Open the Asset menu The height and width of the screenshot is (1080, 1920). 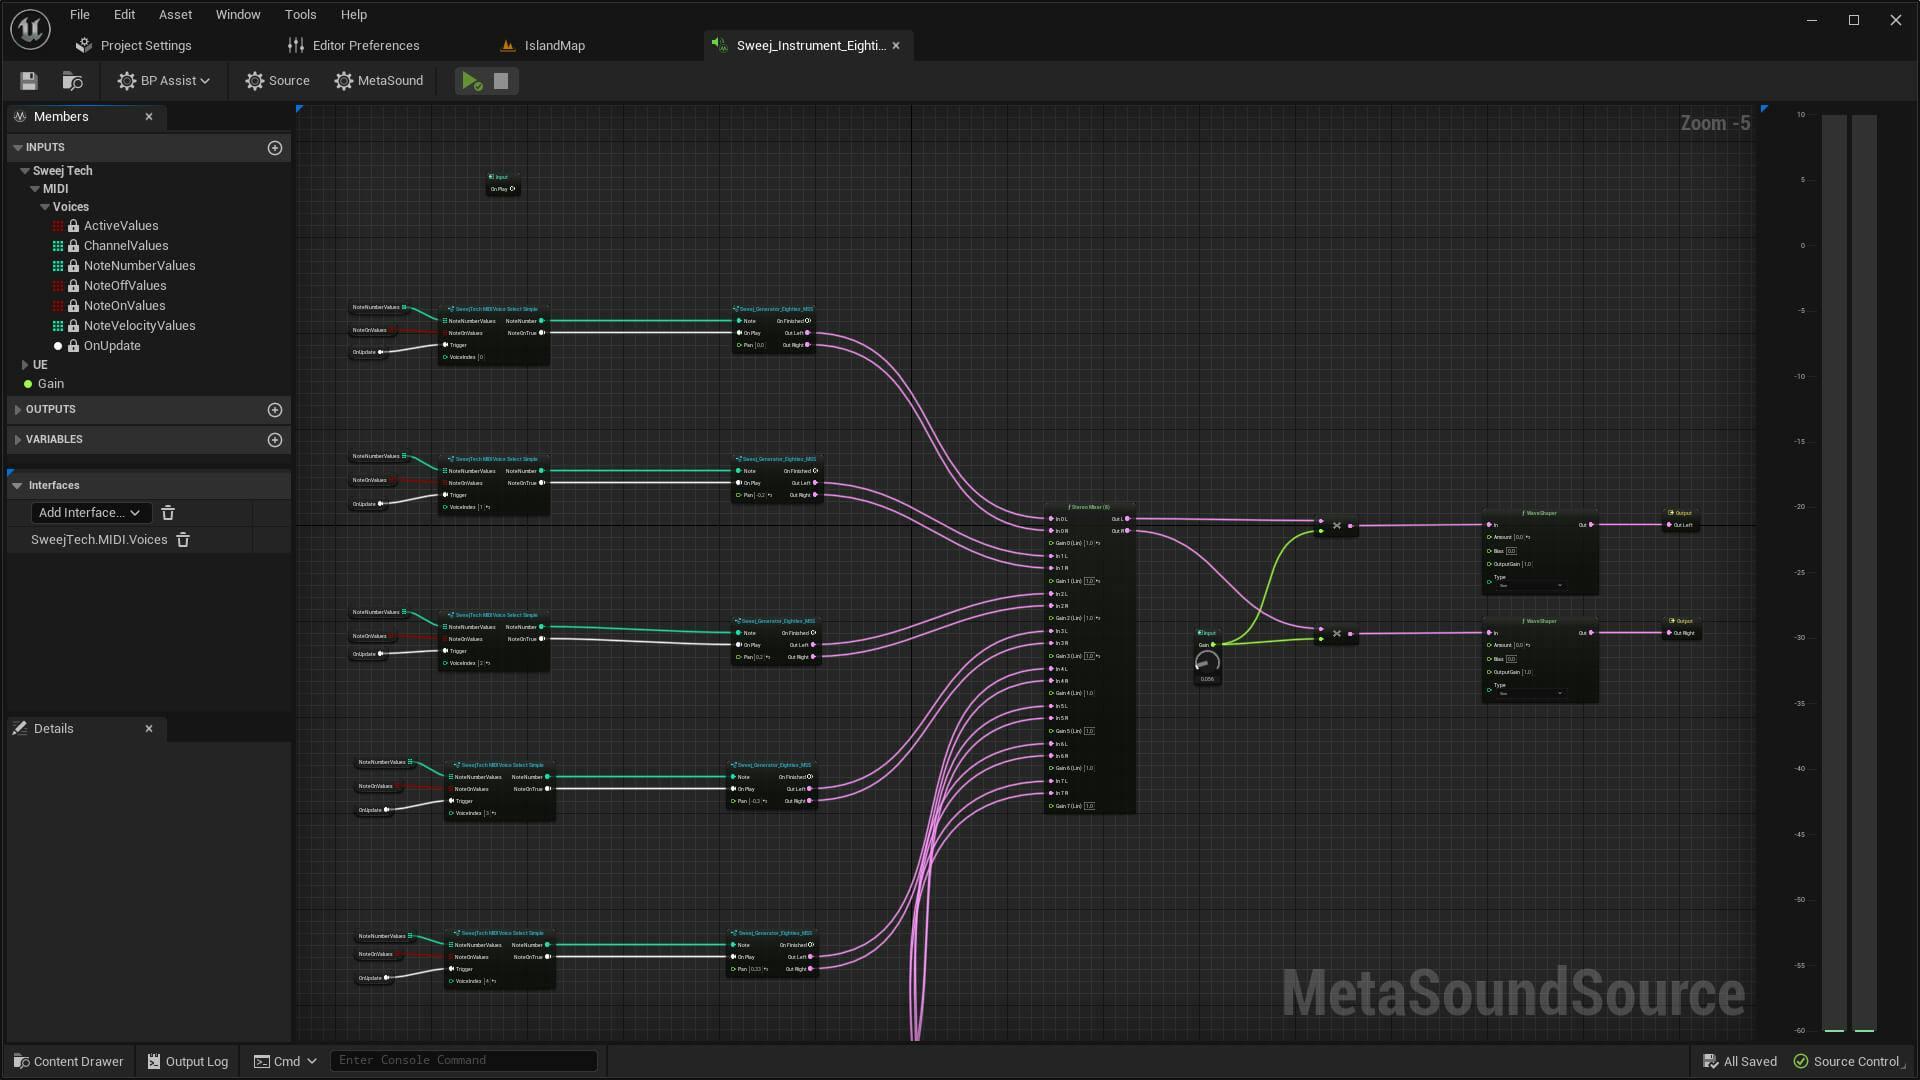click(175, 15)
